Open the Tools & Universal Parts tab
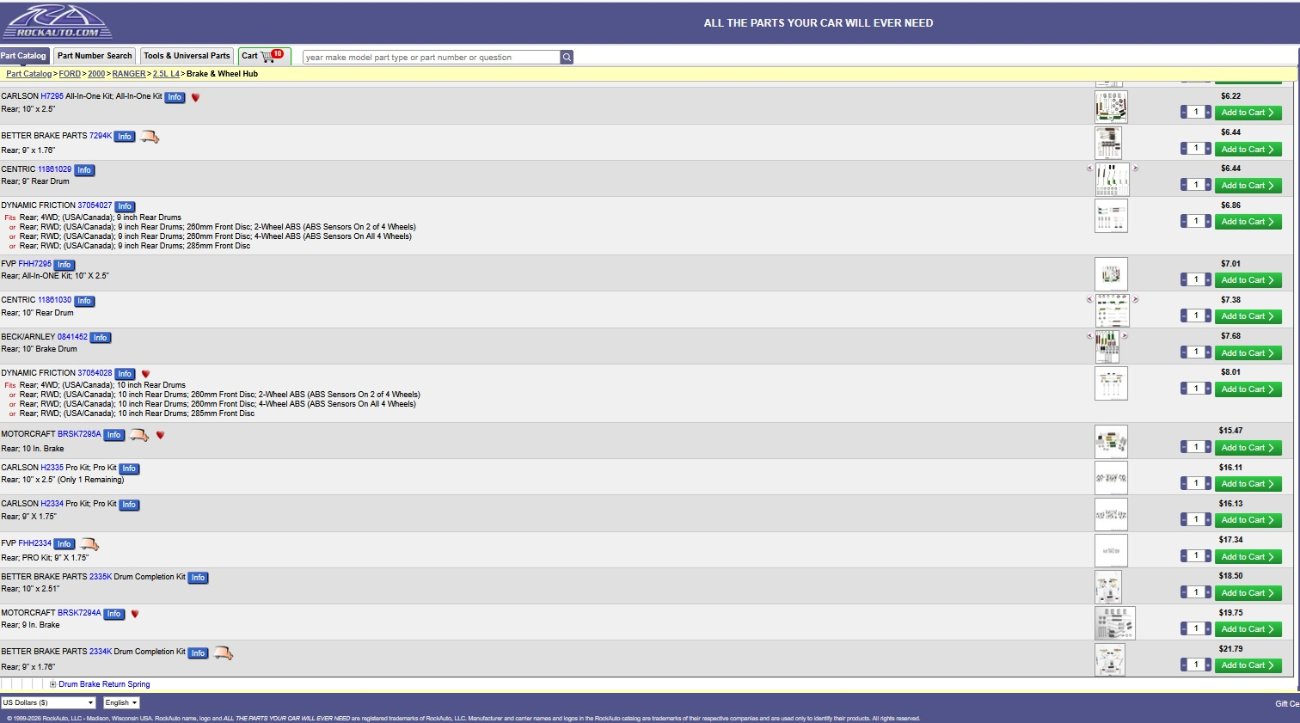Image resolution: width=1300 pixels, height=723 pixels. coord(186,57)
